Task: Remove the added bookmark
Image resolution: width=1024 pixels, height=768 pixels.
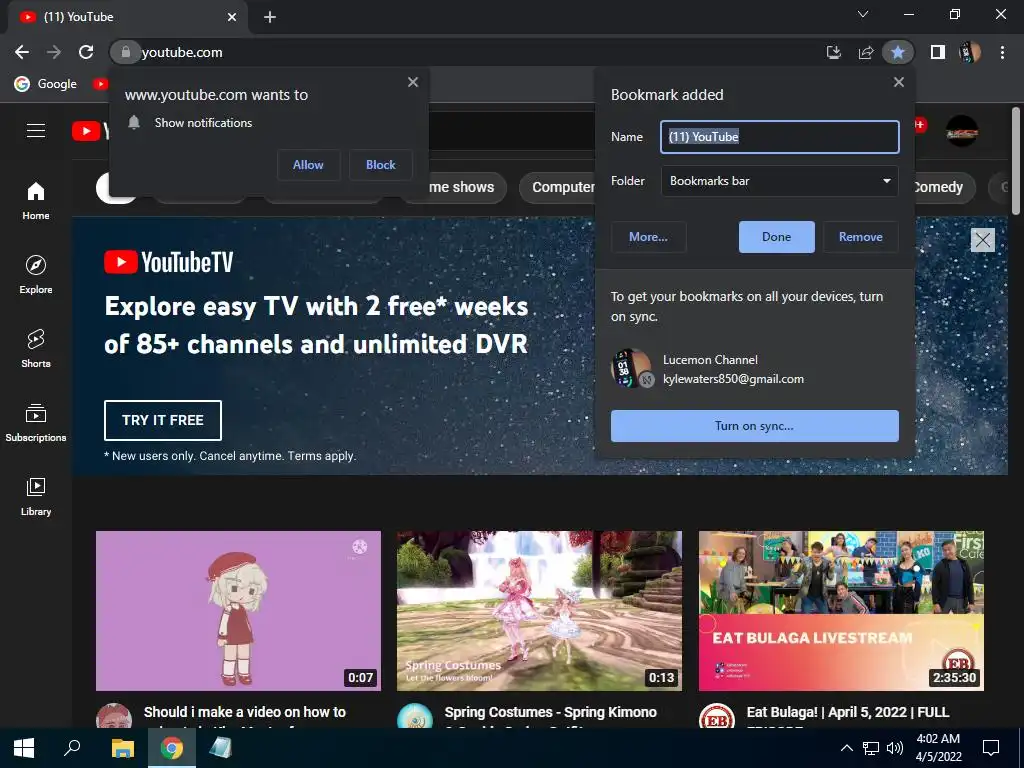Action: tap(861, 237)
